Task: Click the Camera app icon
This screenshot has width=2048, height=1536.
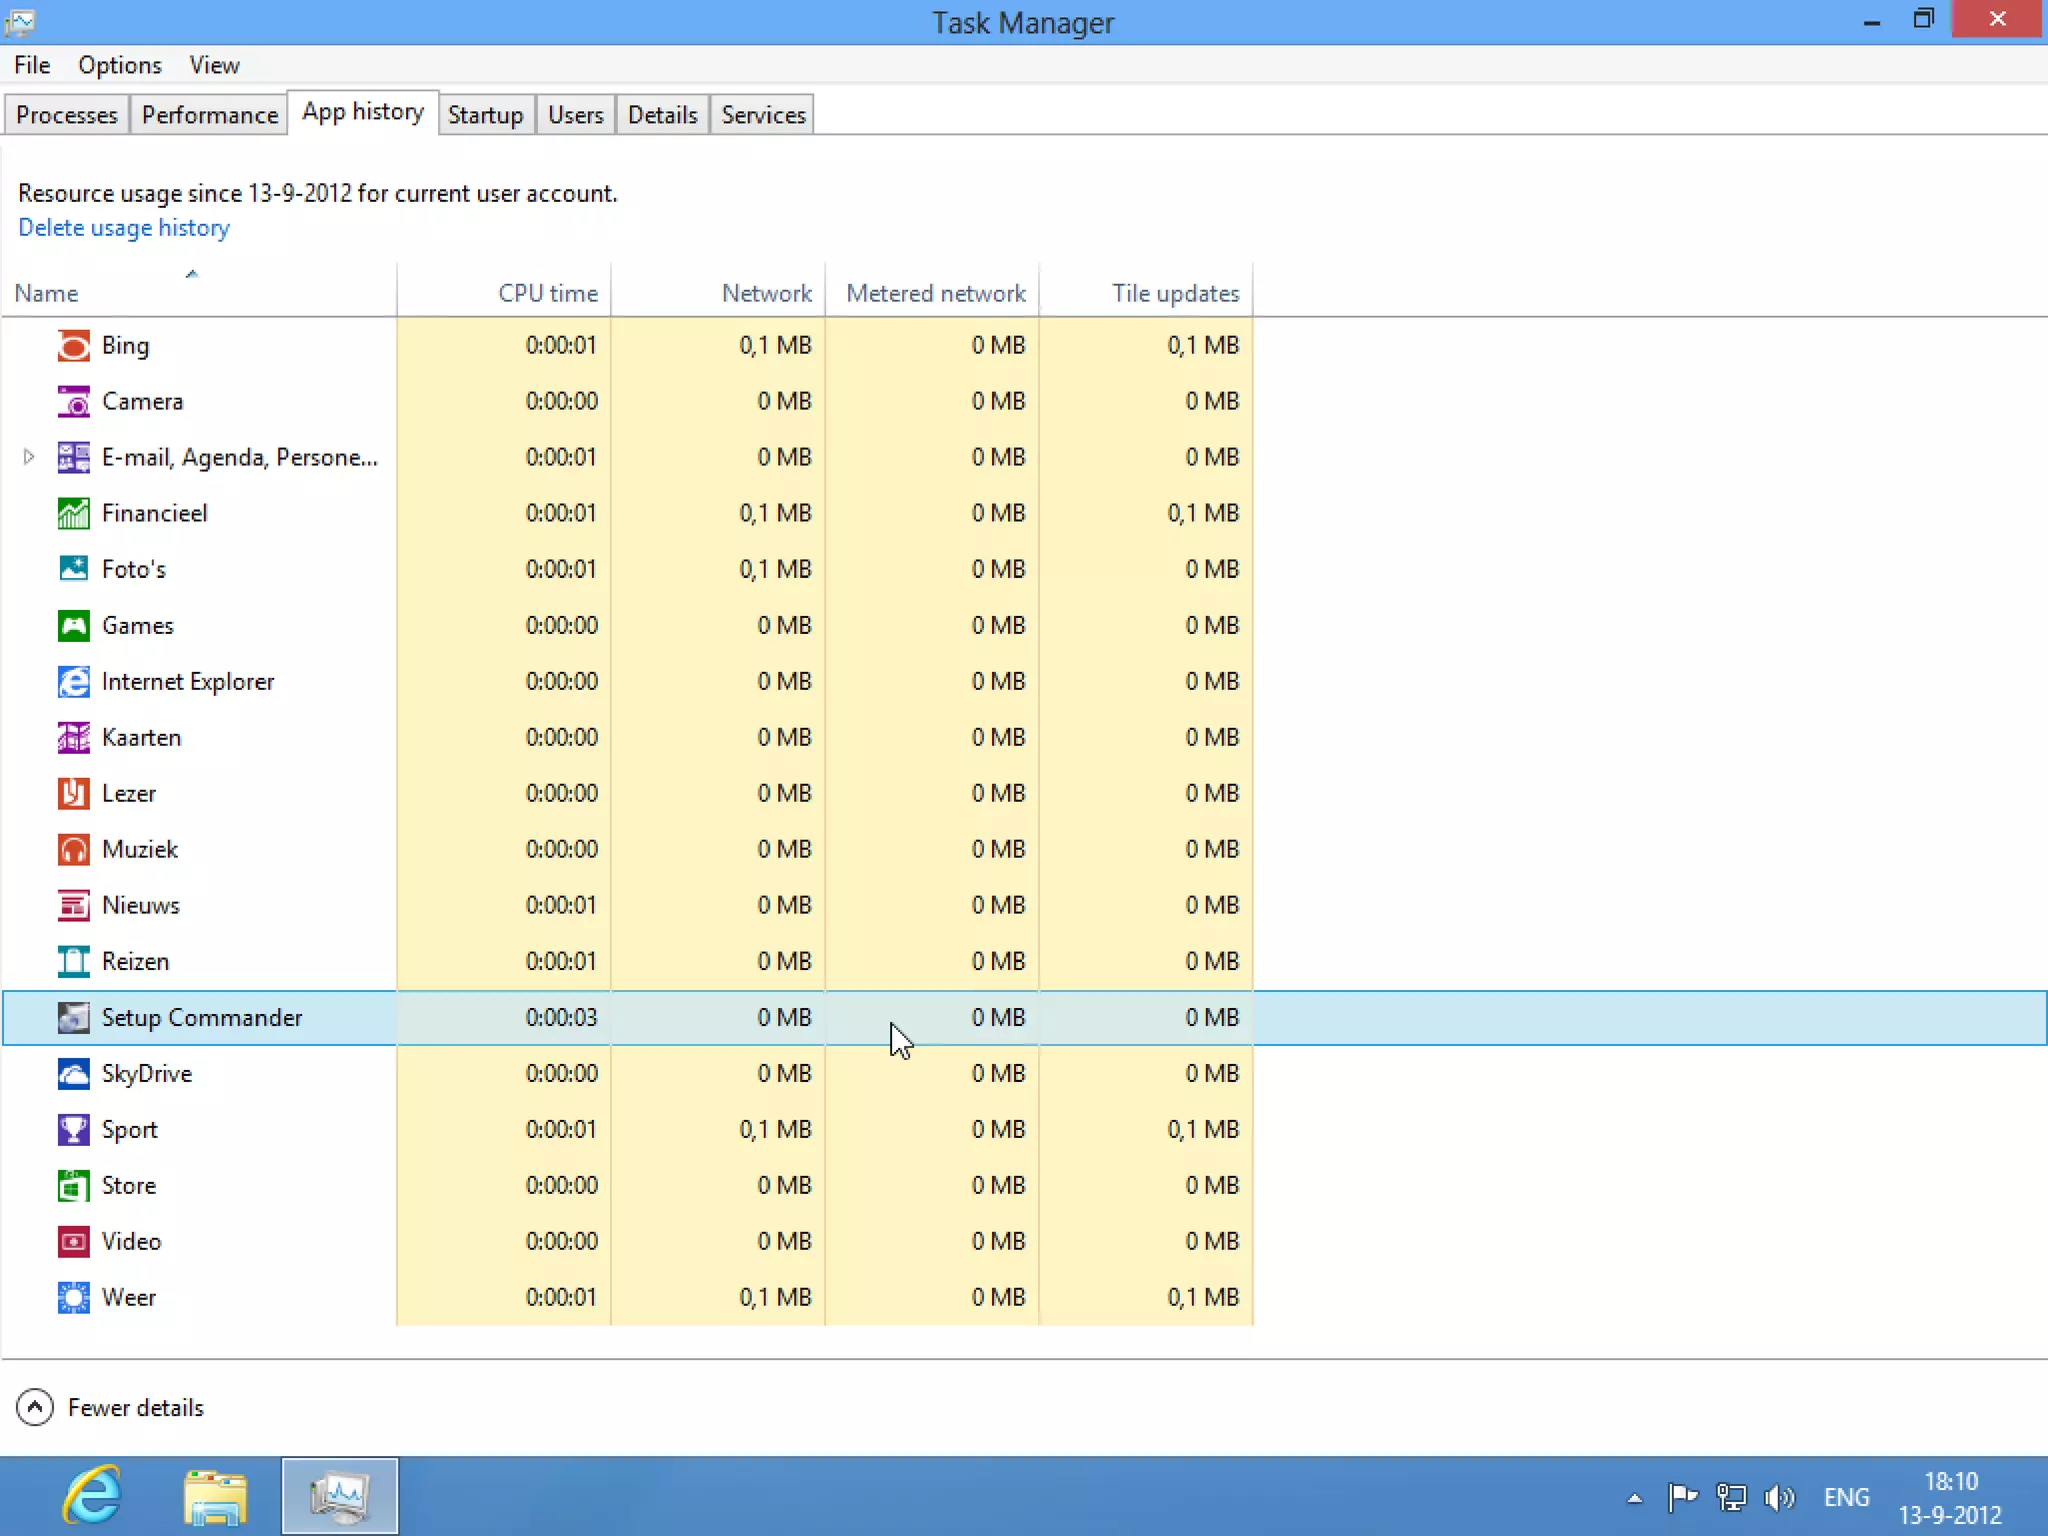Action: [x=73, y=402]
